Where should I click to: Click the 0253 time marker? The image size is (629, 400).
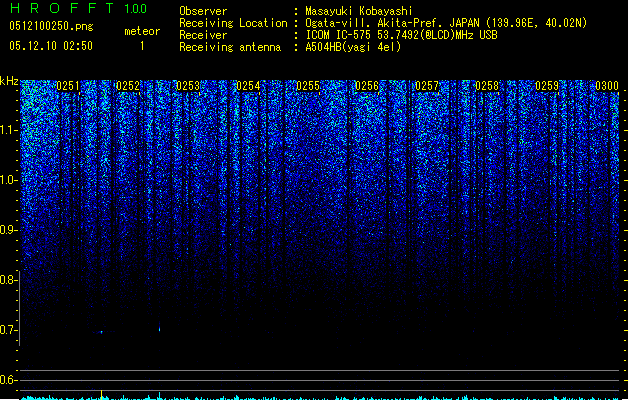click(x=188, y=86)
